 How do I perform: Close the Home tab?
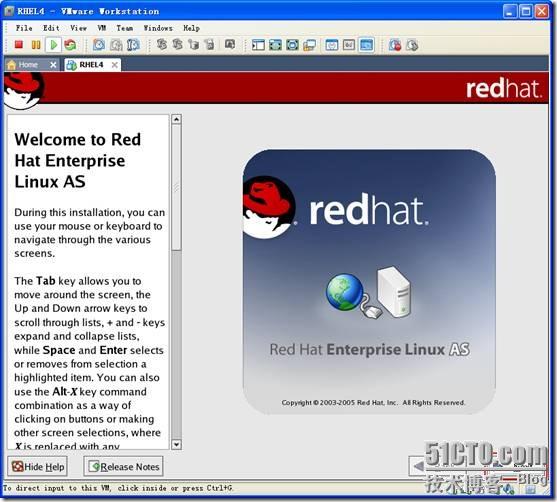53,65
